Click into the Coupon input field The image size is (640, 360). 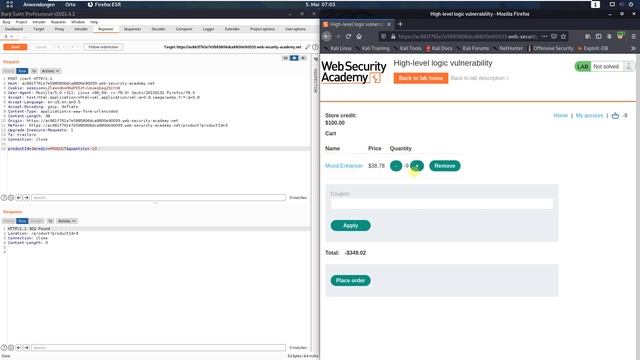[442, 204]
